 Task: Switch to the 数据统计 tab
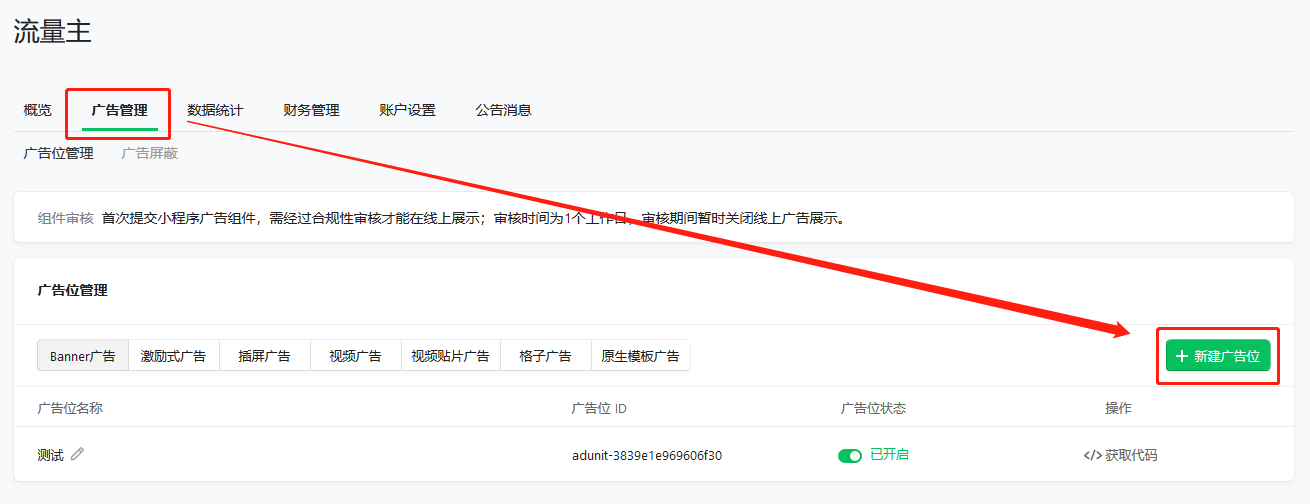(215, 110)
